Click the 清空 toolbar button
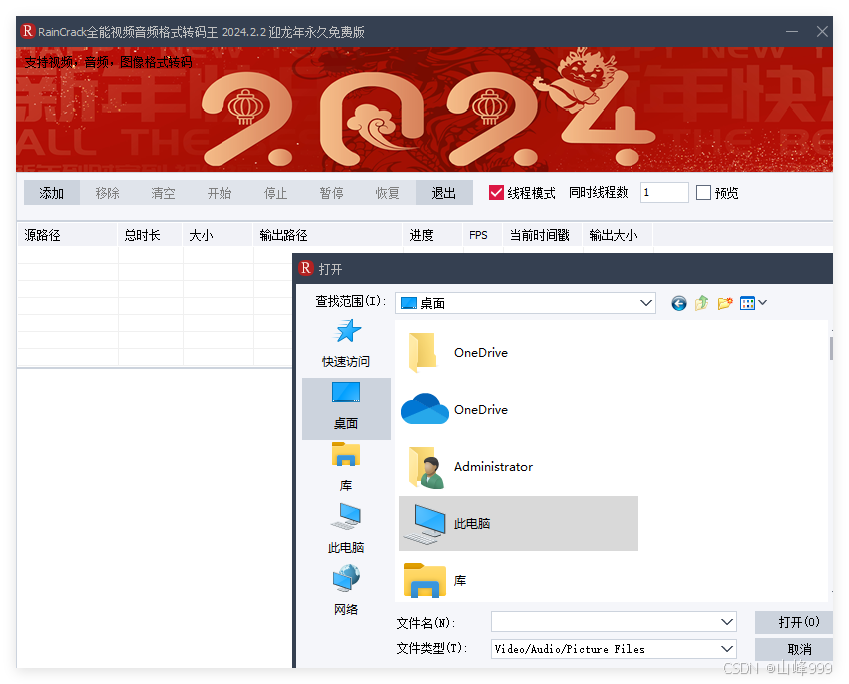The height and width of the screenshot is (684, 849). (164, 193)
